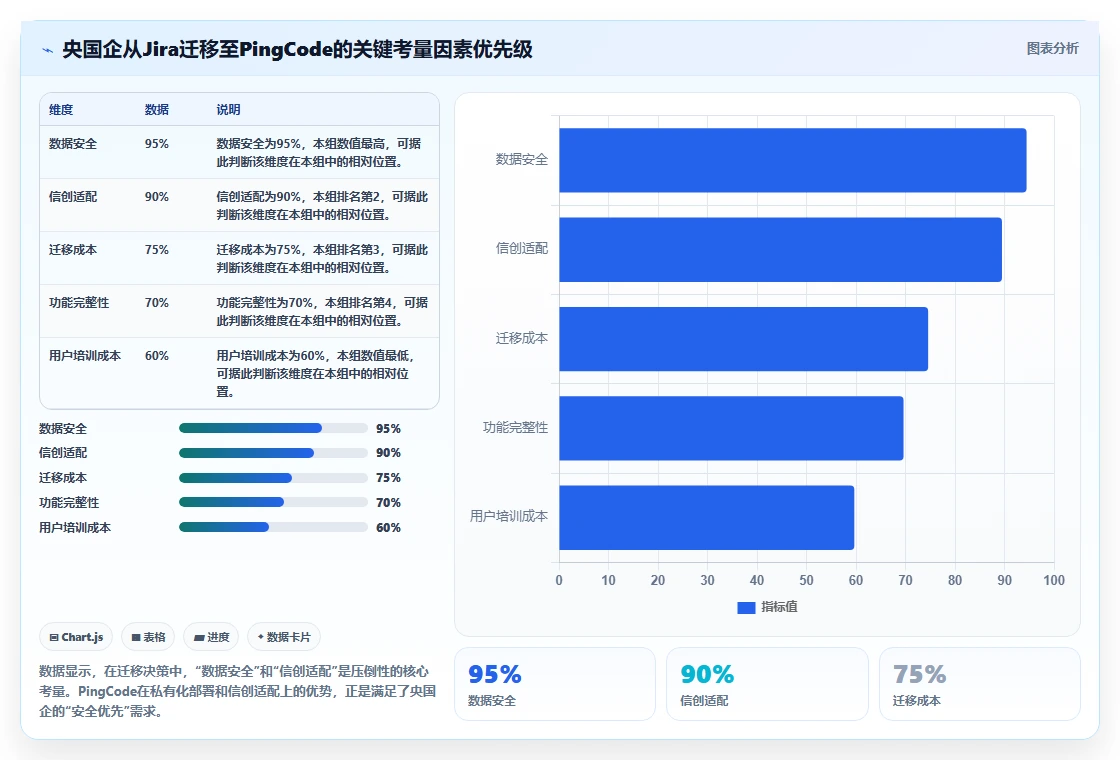Select the 进度 tag chip
The width and height of the screenshot is (1120, 760).
[x=211, y=637]
